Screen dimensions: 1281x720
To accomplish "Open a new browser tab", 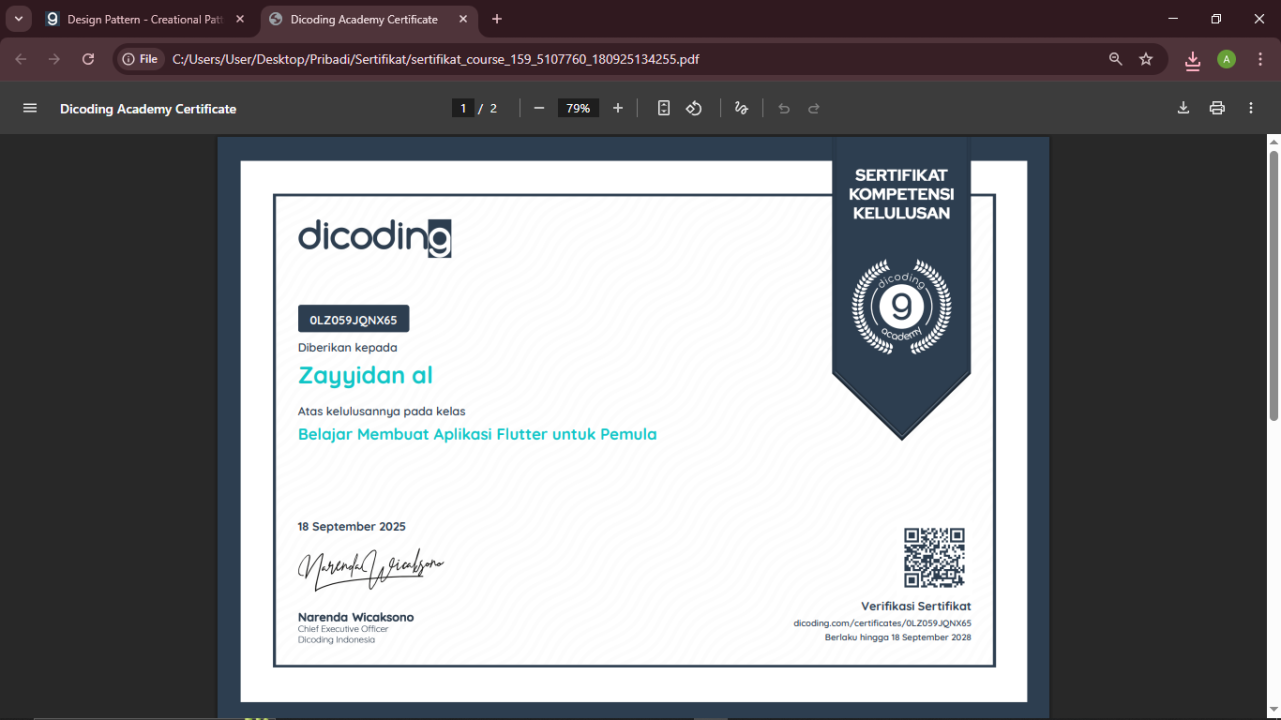I will pos(497,19).
